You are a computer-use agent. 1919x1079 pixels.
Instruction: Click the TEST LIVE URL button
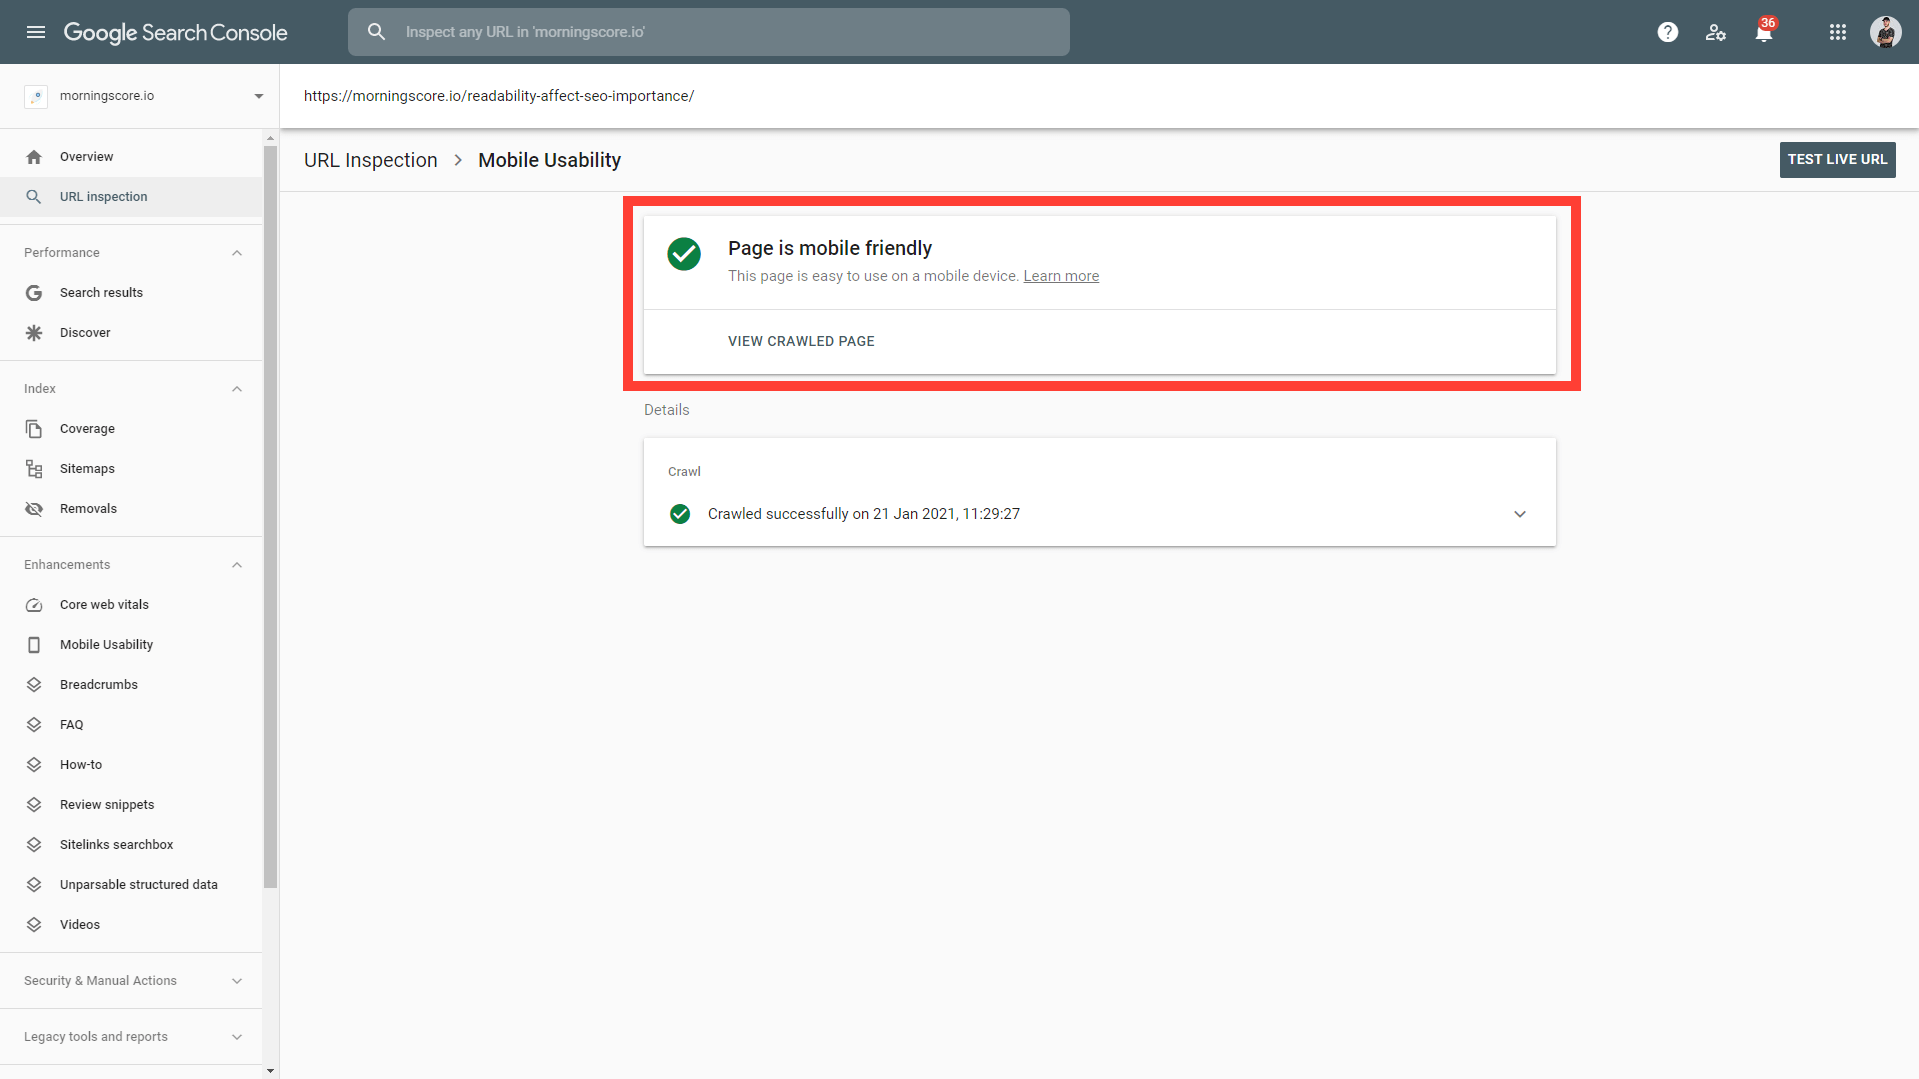click(x=1837, y=160)
